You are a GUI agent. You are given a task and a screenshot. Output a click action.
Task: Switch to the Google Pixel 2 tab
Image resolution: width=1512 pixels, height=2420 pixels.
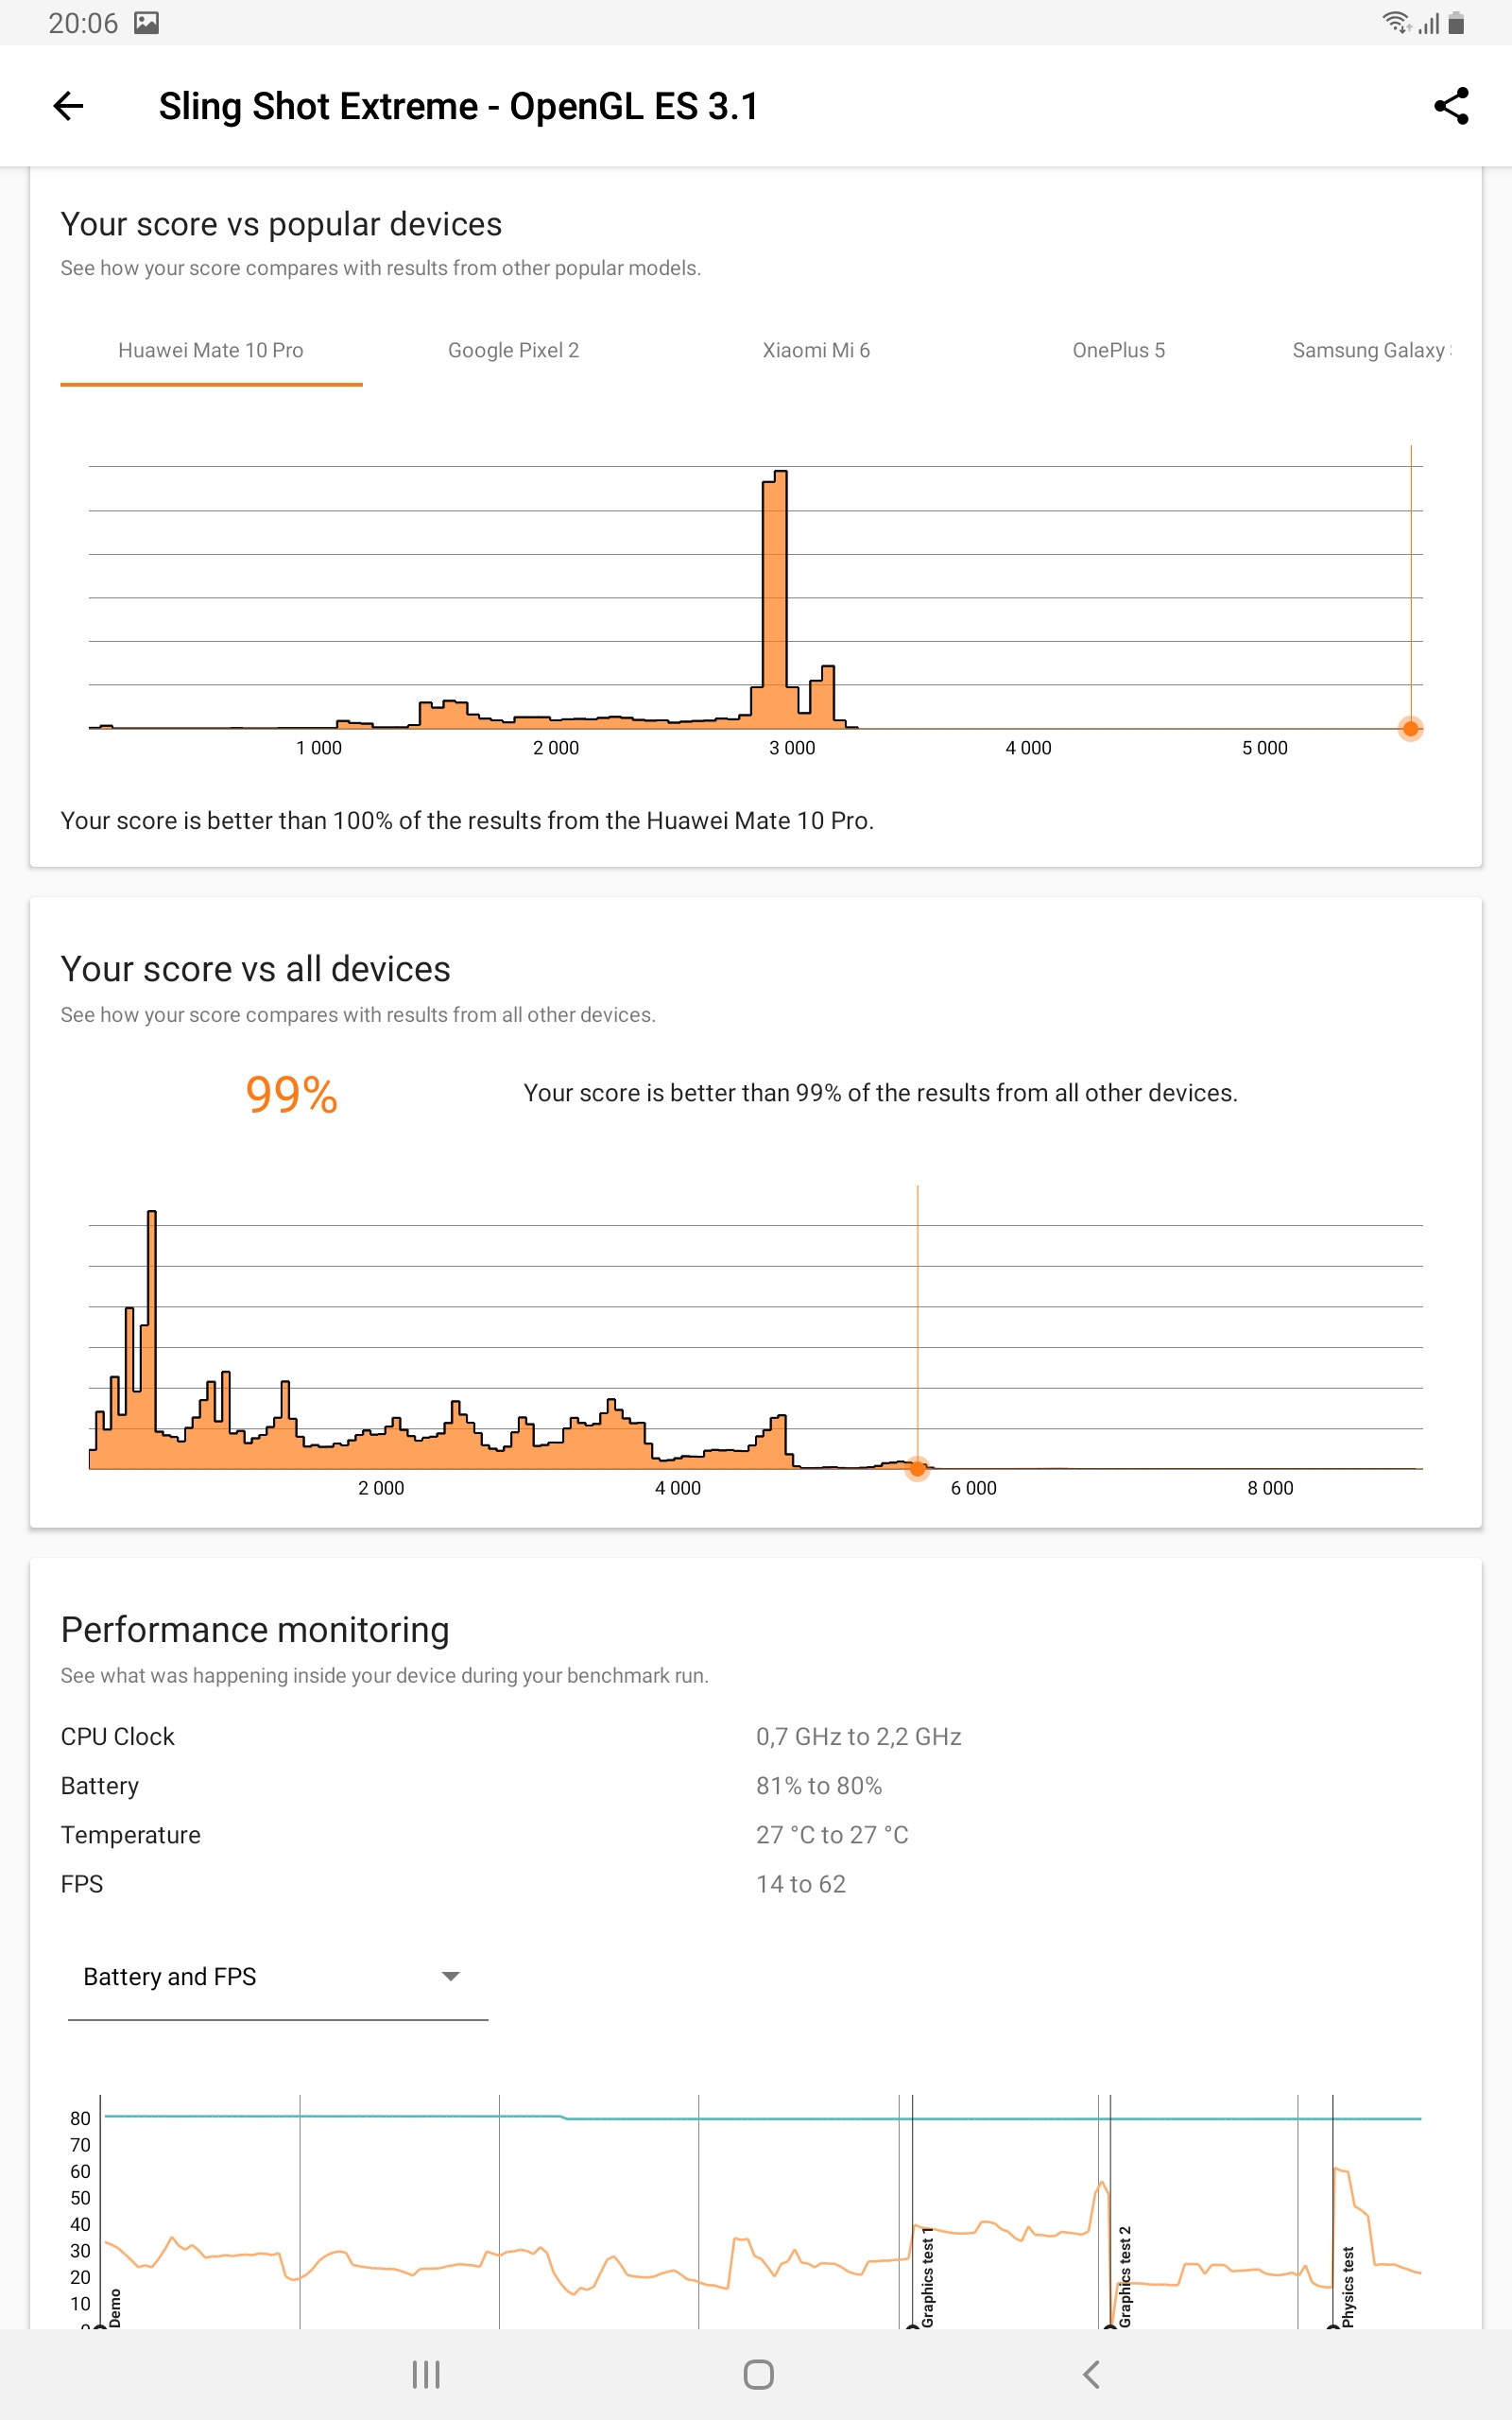[513, 351]
